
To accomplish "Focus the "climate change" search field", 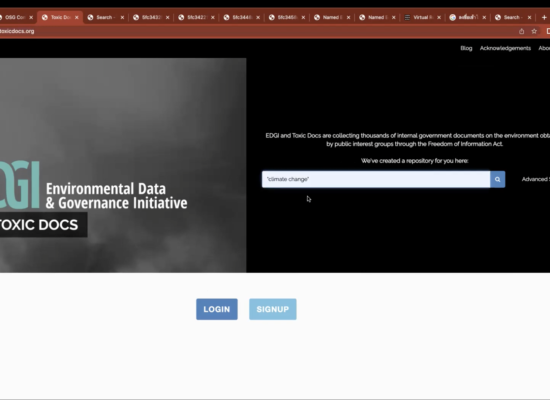I will coord(376,179).
